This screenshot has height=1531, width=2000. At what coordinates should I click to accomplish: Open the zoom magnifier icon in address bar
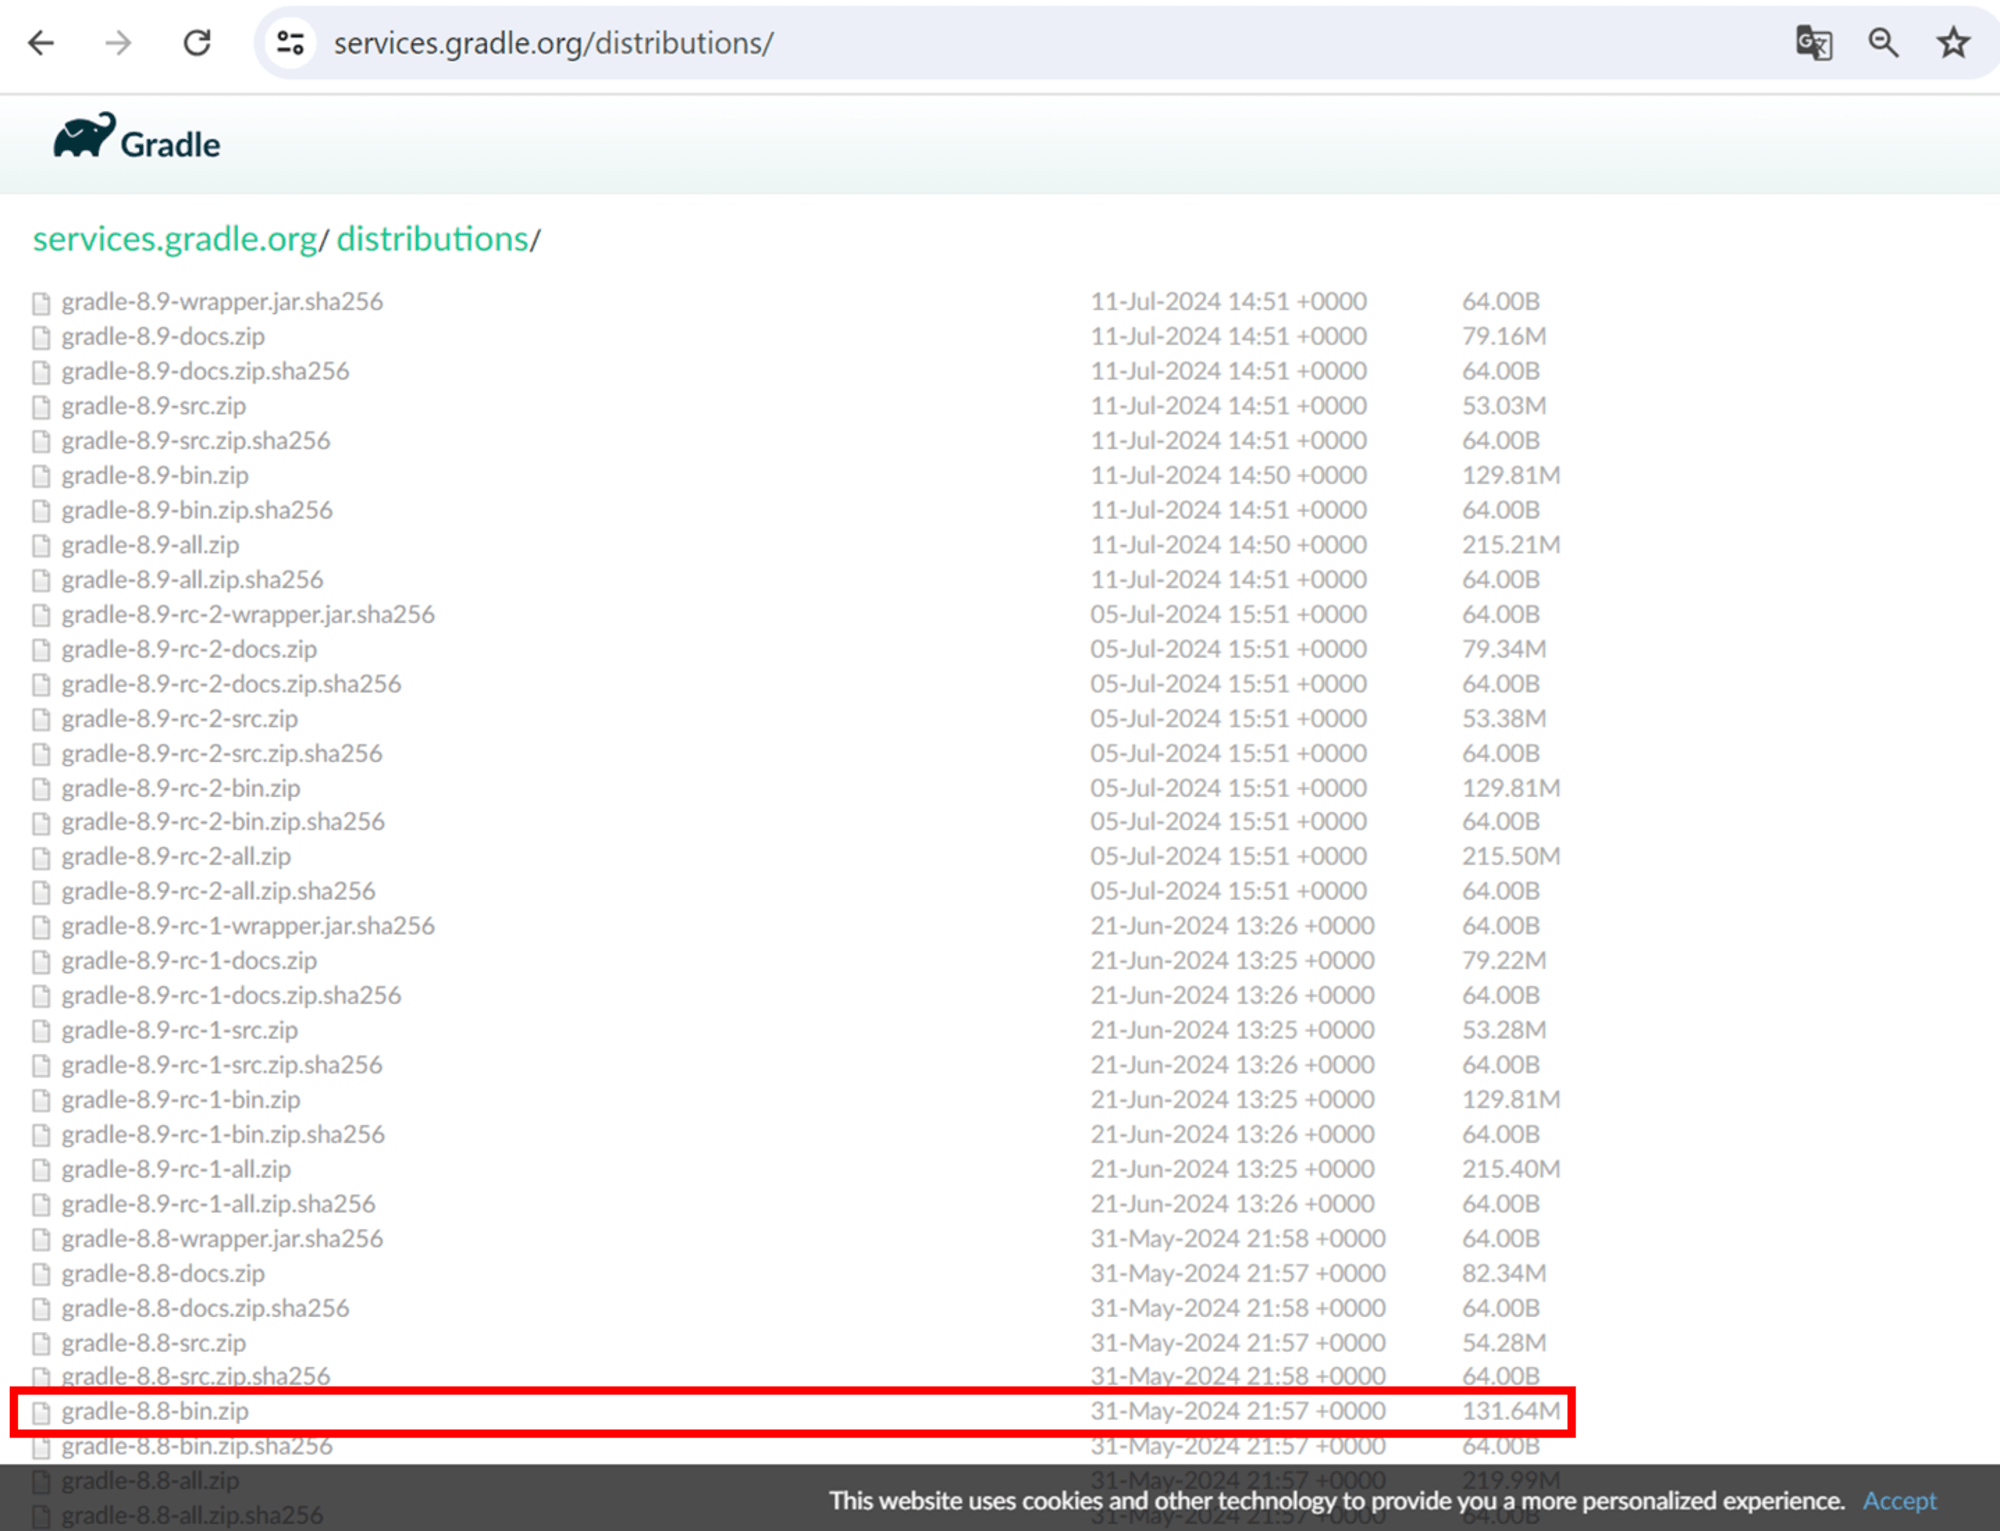coord(1884,43)
